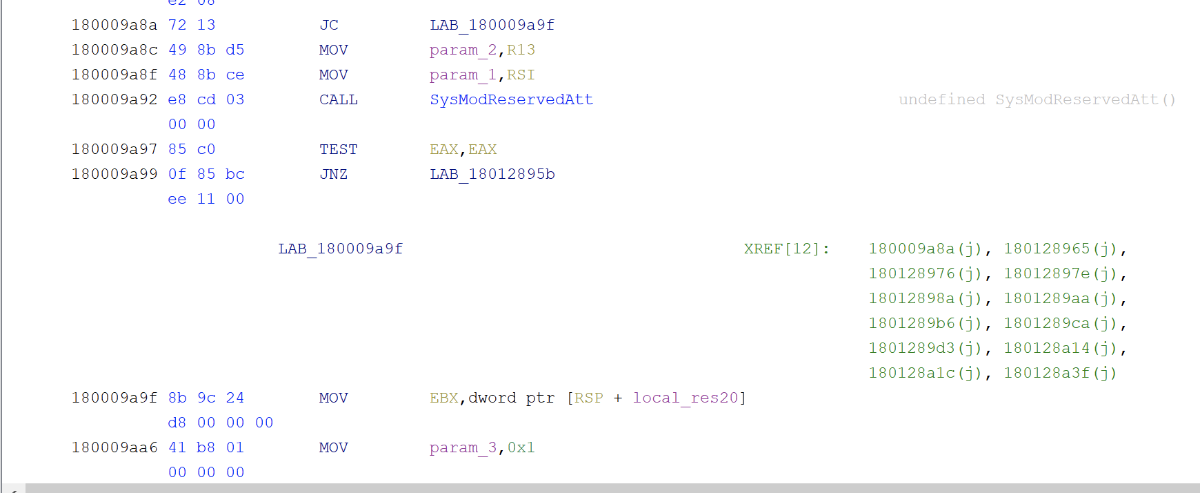Click param_3,0x1 operand
The width and height of the screenshot is (1200, 493).
[483, 447]
